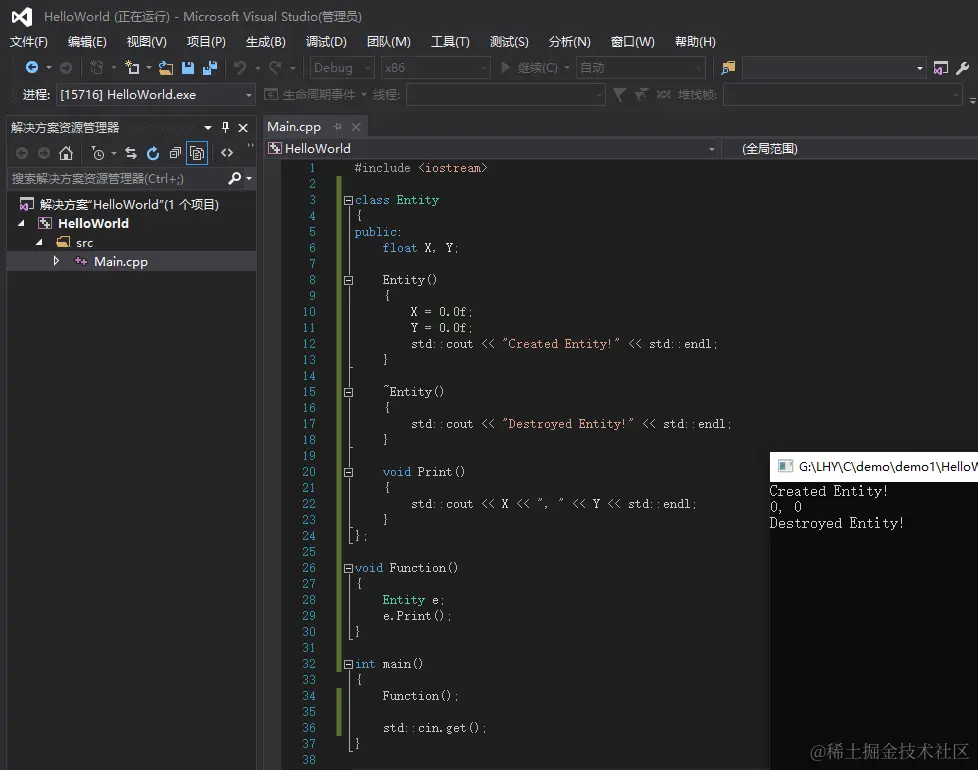Viewport: 978px width, 770px height.
Task: Click the Home icon in Solution Explorer
Action: point(66,153)
